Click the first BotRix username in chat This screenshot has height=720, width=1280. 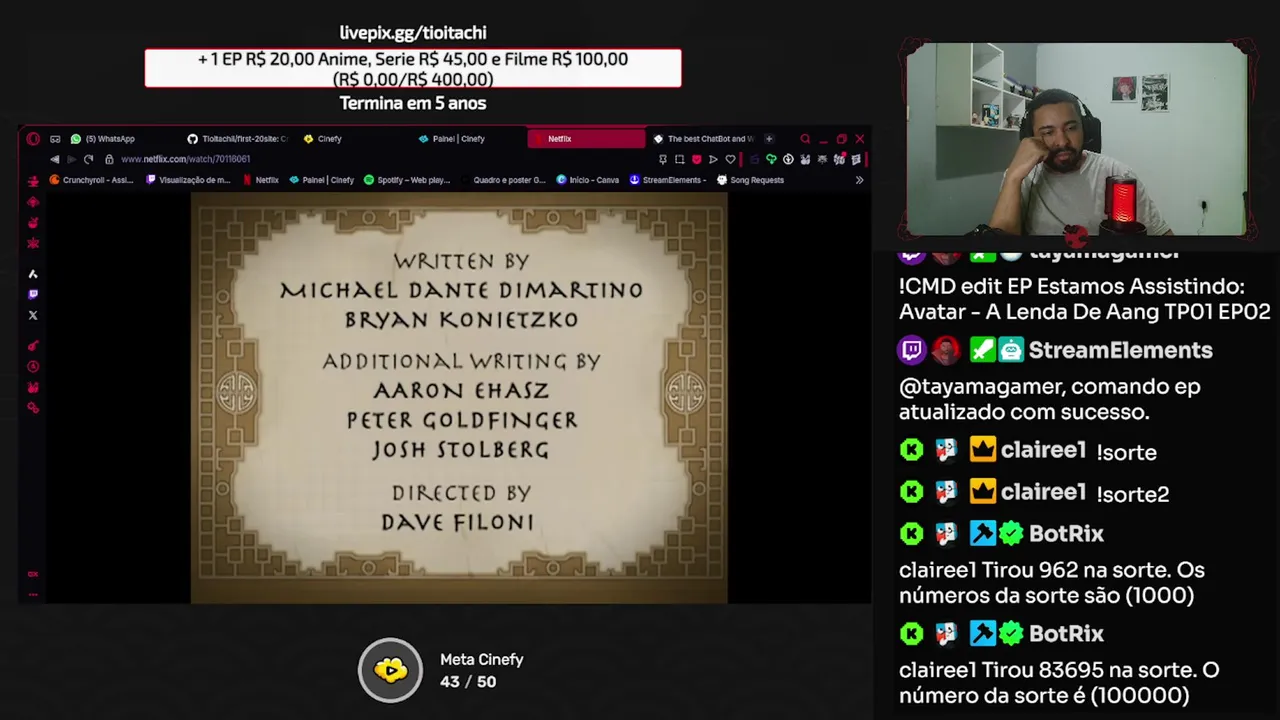(x=1066, y=534)
